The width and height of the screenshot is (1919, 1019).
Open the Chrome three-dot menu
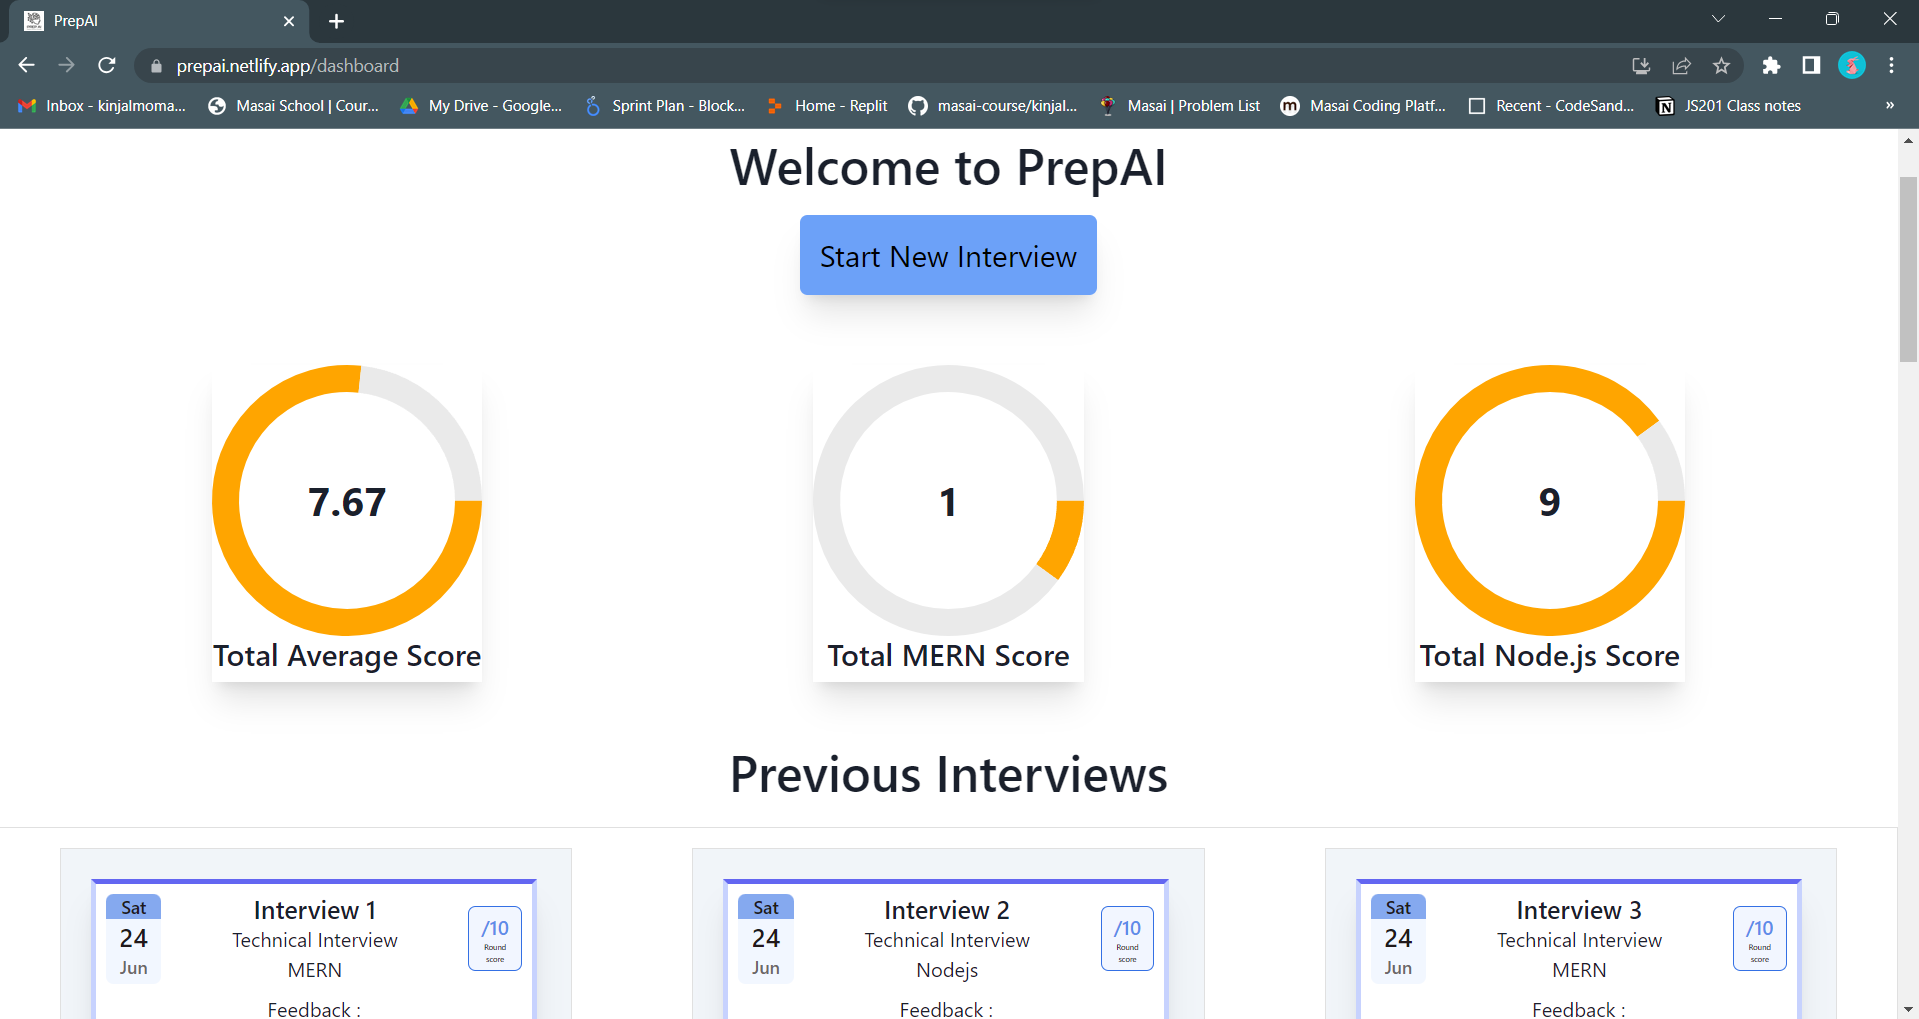1891,65
